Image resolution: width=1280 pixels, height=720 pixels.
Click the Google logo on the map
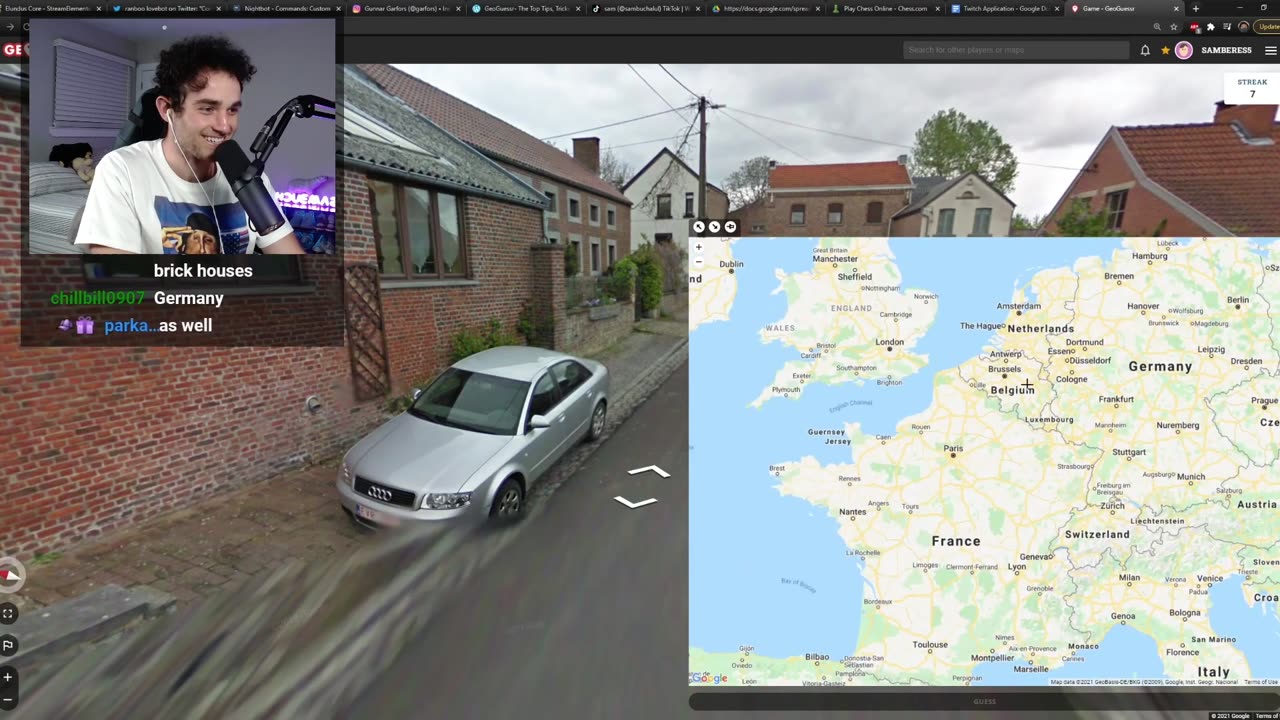710,678
